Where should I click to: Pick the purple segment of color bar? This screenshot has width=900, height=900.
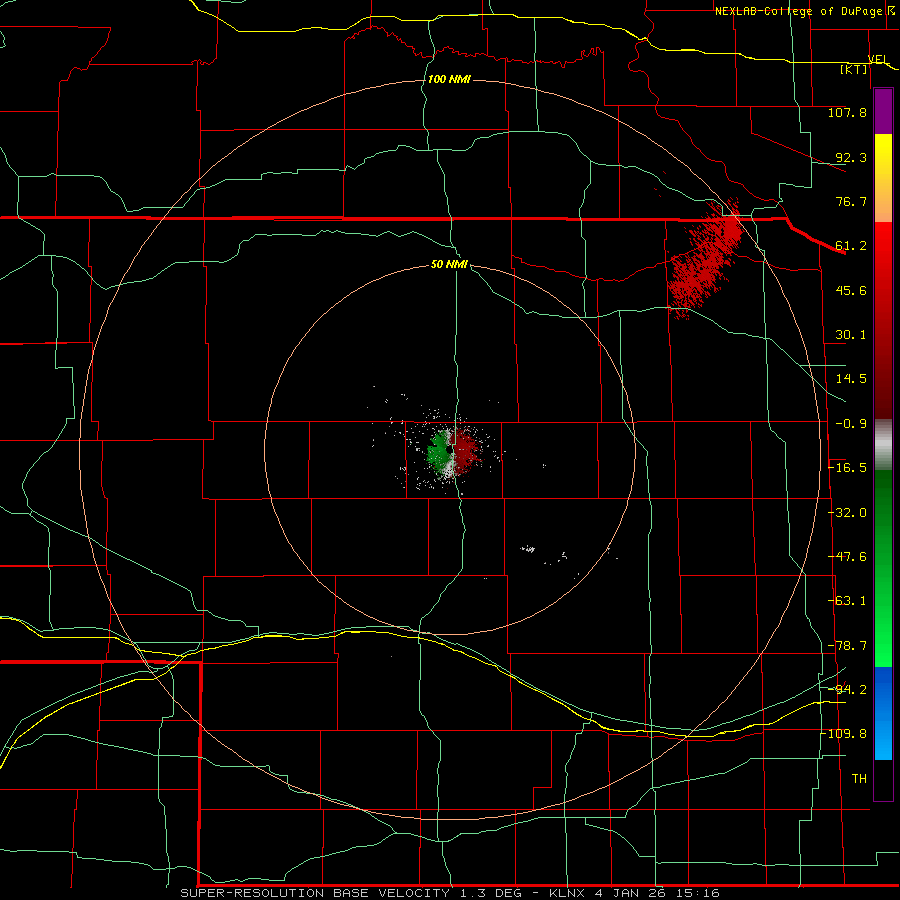(x=883, y=111)
